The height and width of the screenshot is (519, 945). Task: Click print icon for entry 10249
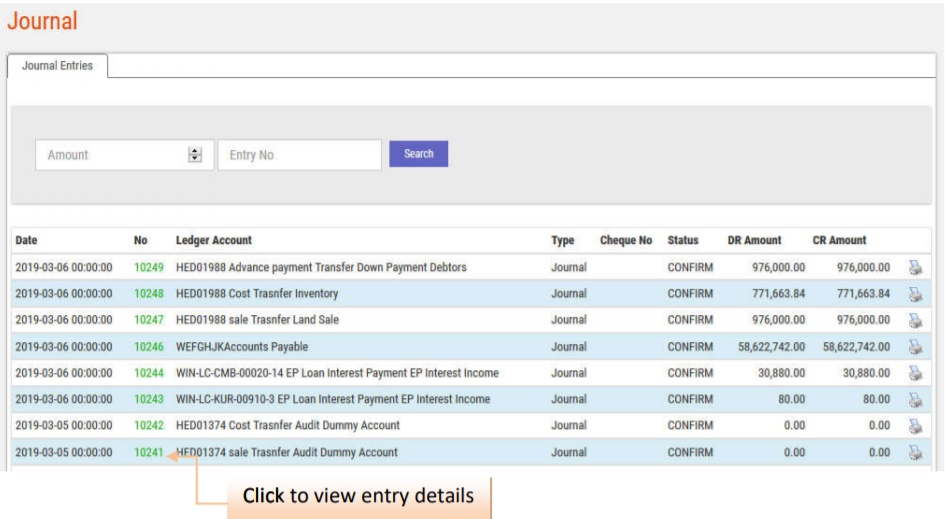(914, 267)
